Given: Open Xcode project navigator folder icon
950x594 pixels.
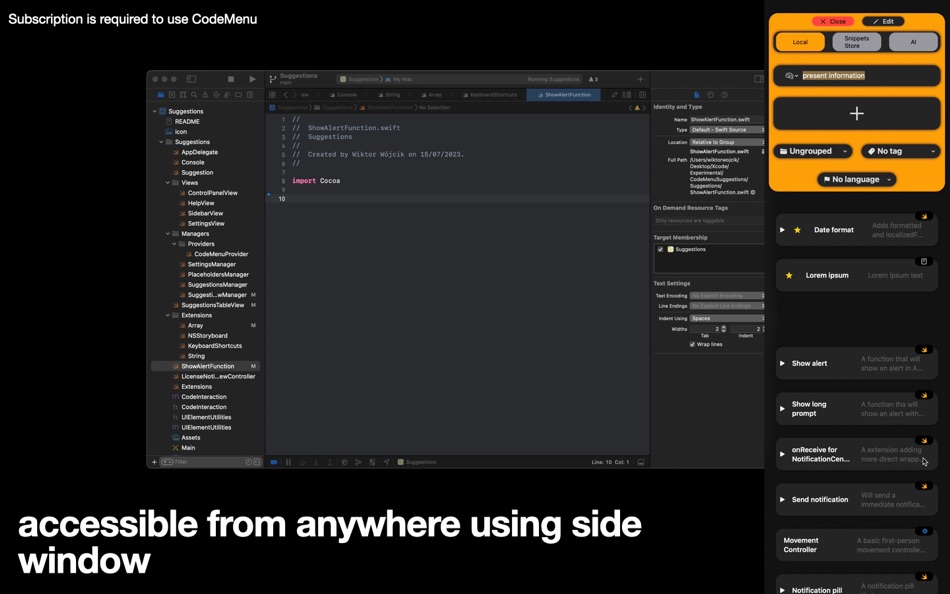Looking at the screenshot, I should [161, 95].
